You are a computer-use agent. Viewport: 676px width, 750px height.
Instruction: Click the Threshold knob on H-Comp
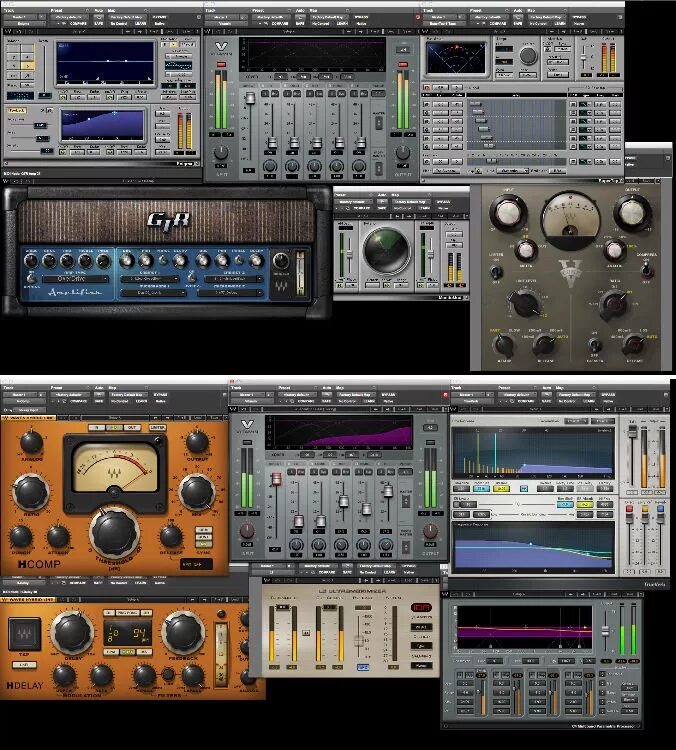(115, 532)
